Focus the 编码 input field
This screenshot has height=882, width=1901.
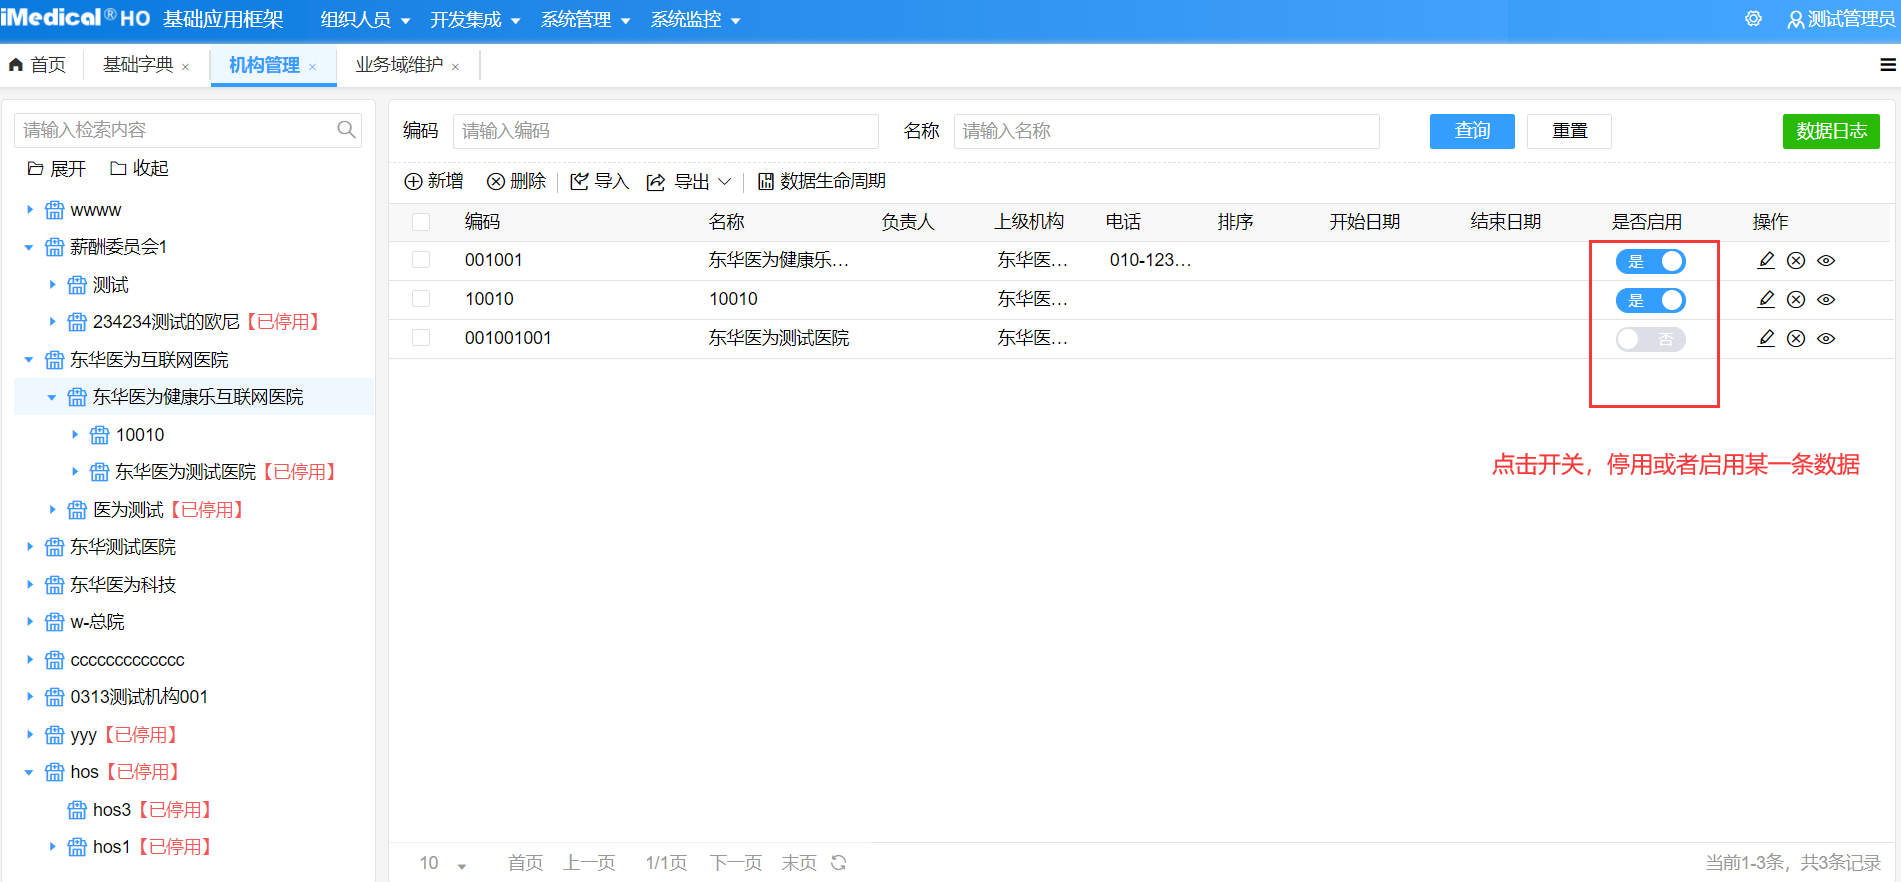pyautogui.click(x=666, y=131)
